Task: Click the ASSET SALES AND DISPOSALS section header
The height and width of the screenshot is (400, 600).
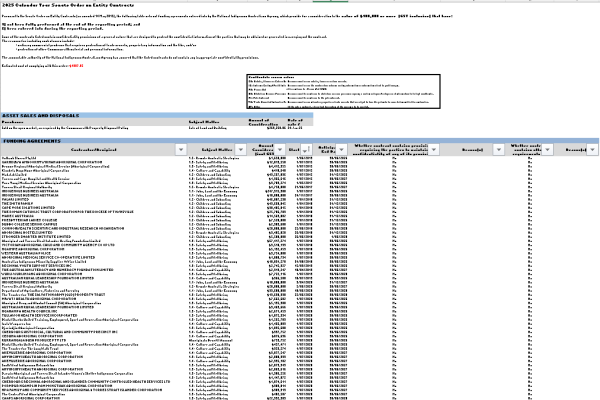Action: pos(45,115)
